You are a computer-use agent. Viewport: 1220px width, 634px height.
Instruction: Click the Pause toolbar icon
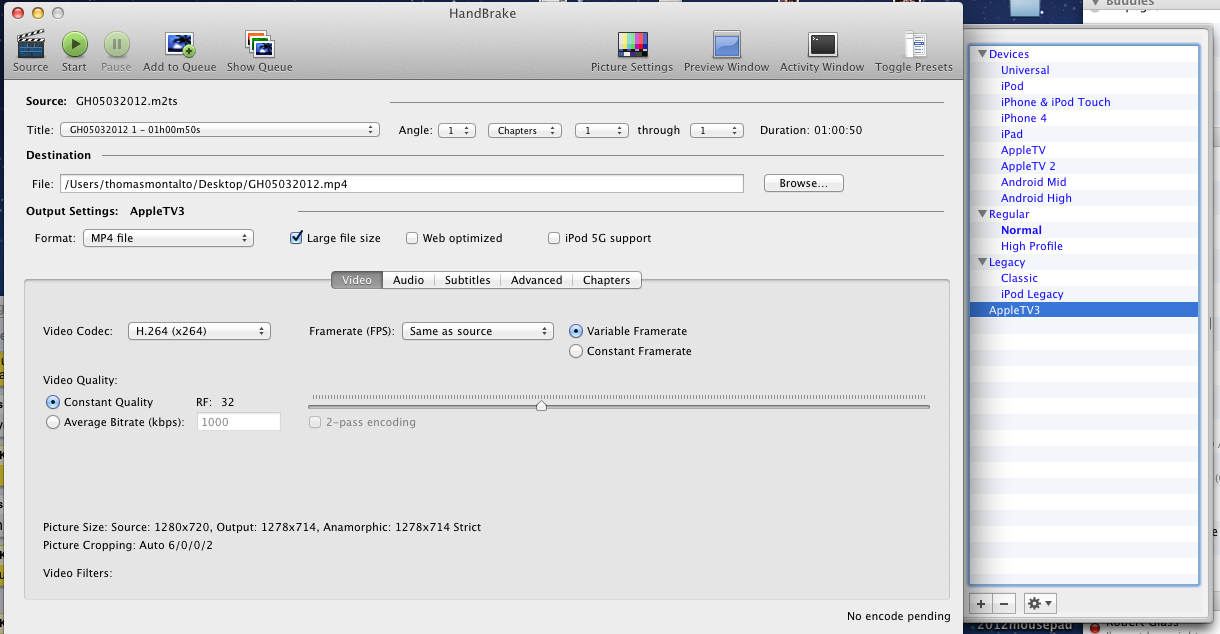point(116,45)
